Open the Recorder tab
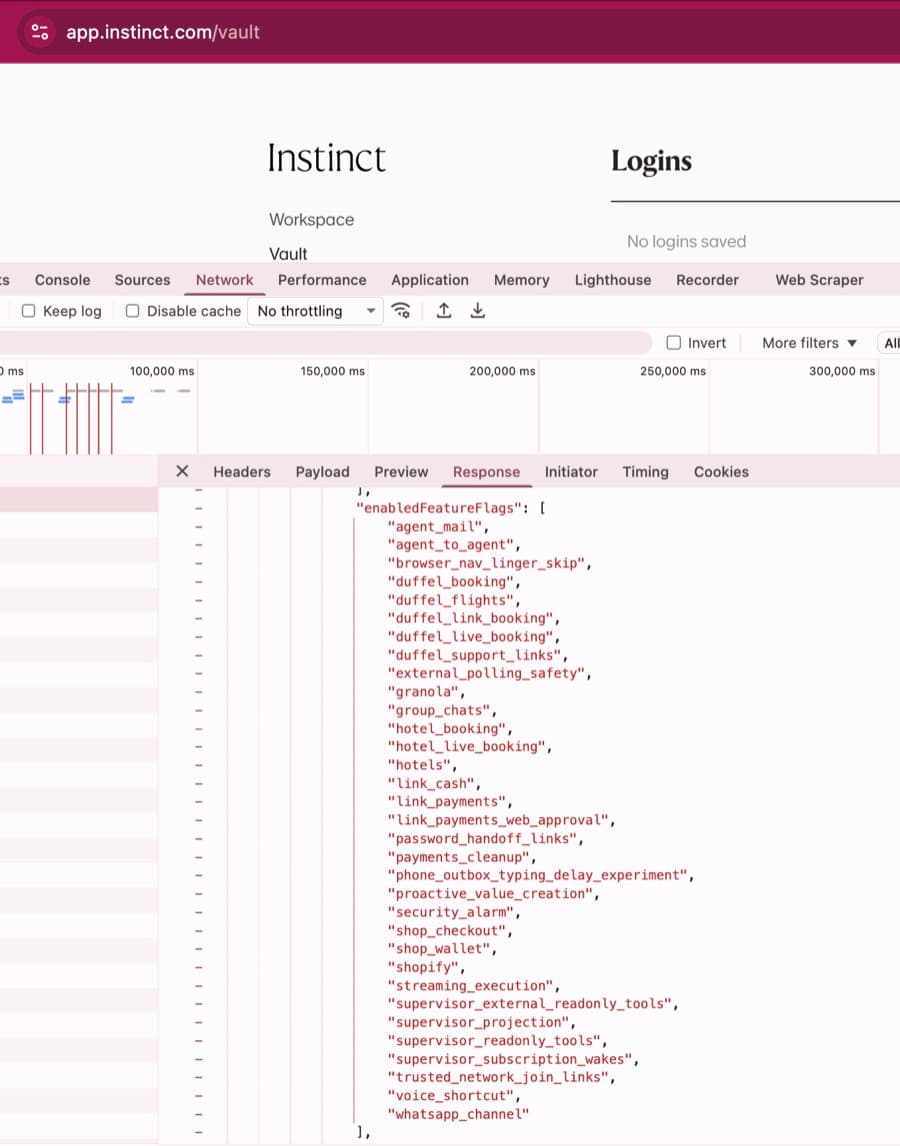Image resolution: width=900 pixels, height=1146 pixels. coord(708,280)
